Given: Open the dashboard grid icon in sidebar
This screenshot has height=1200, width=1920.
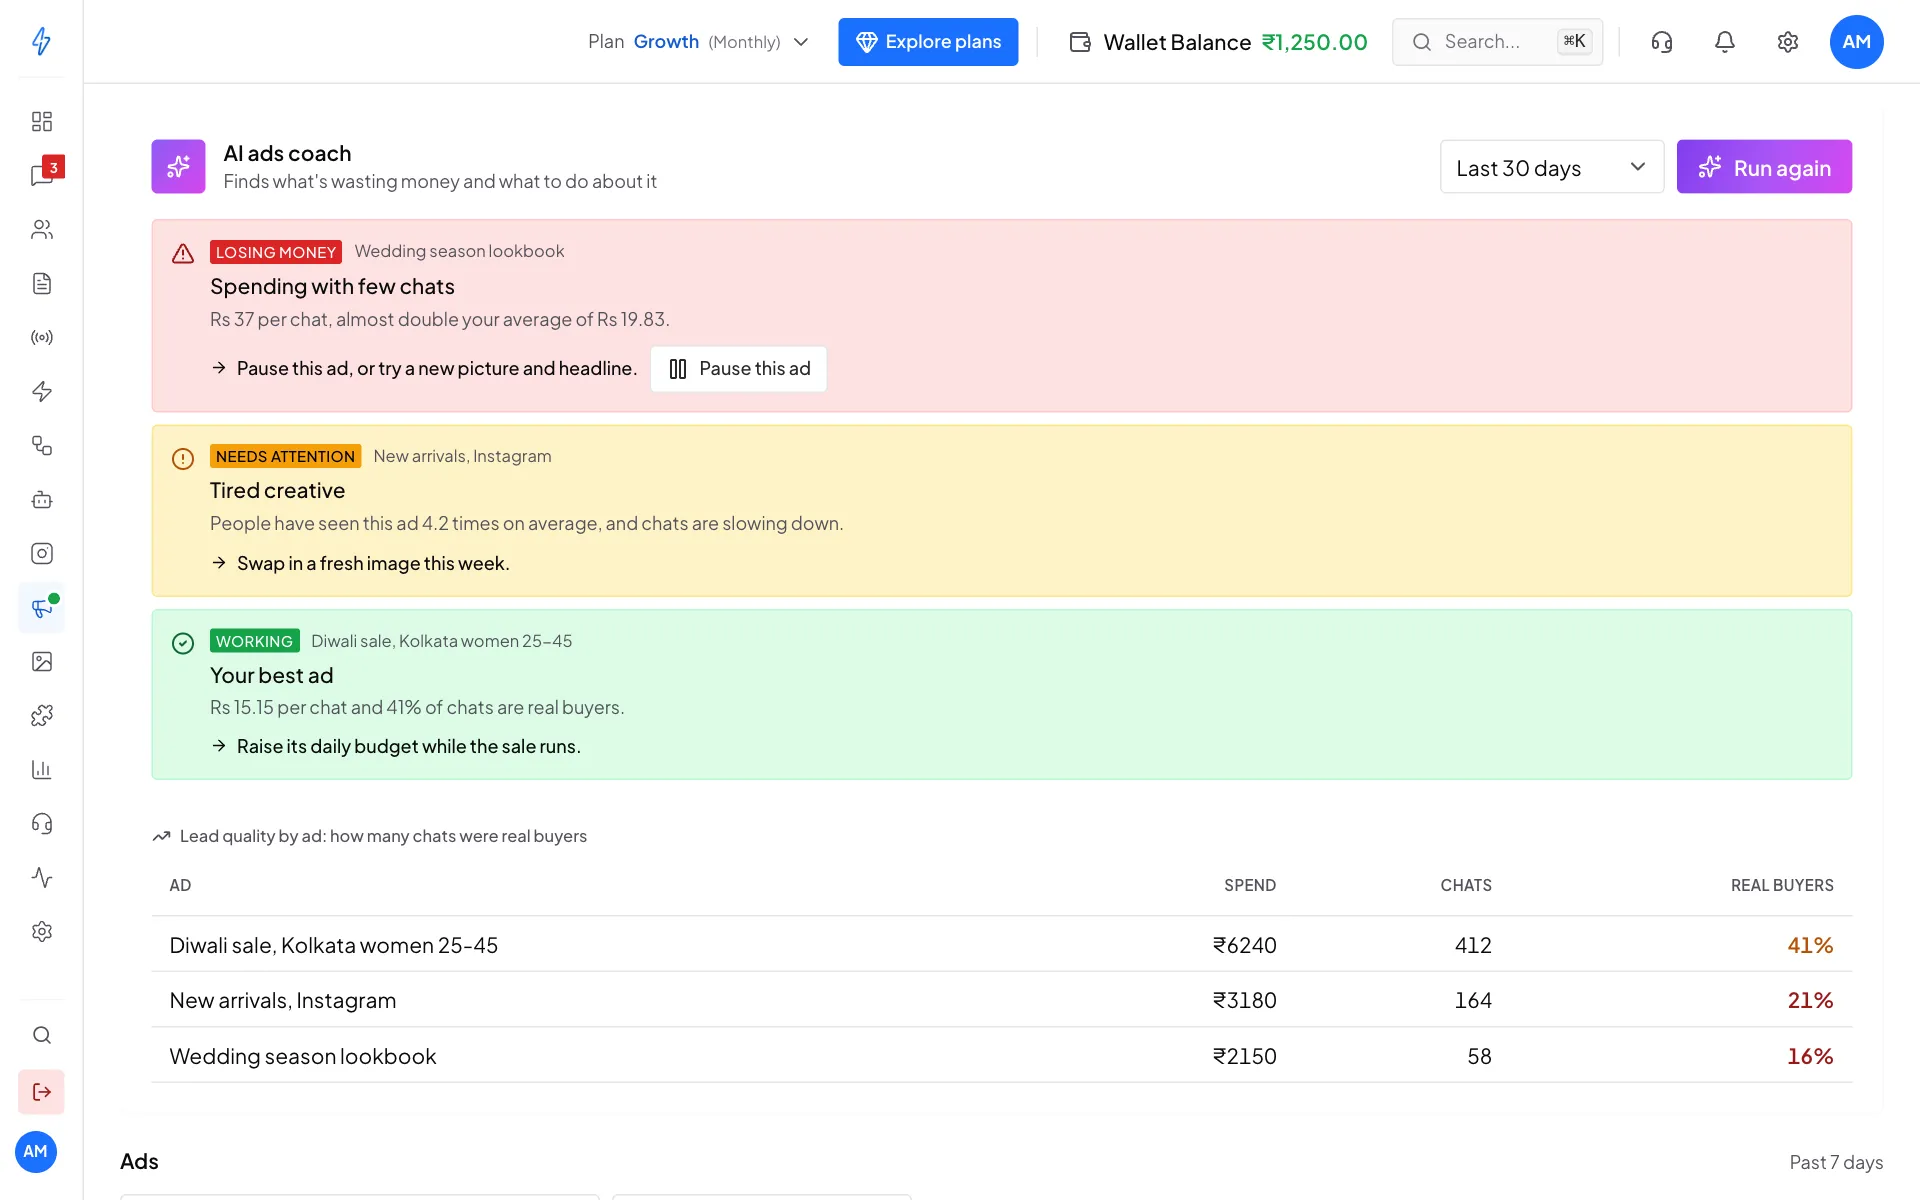Looking at the screenshot, I should pyautogui.click(x=41, y=121).
